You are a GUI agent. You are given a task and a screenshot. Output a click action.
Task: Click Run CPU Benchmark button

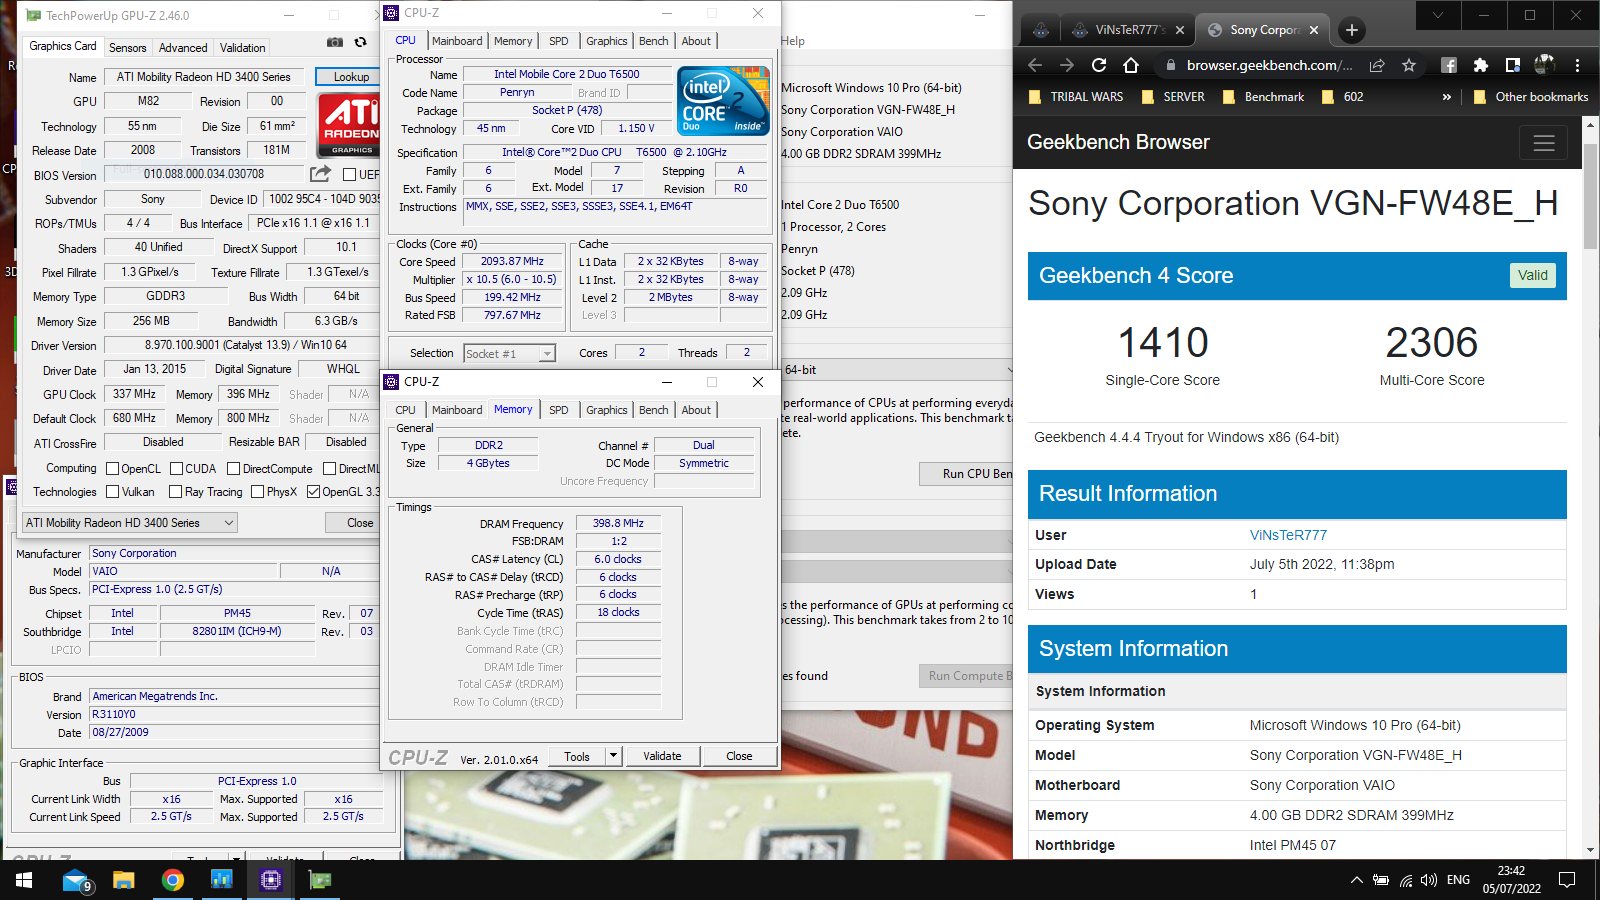966,474
